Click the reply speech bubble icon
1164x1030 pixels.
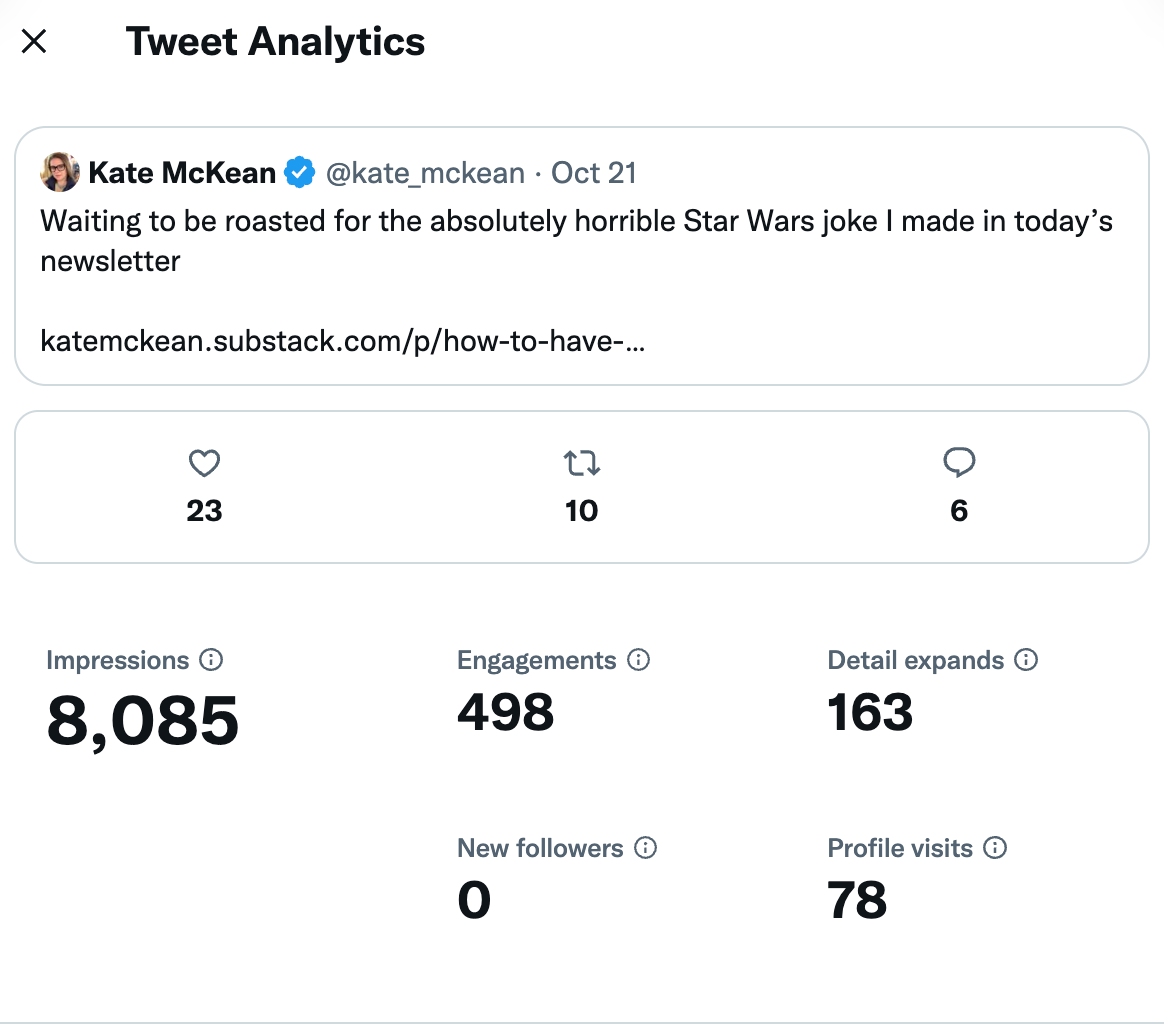pyautogui.click(x=959, y=462)
